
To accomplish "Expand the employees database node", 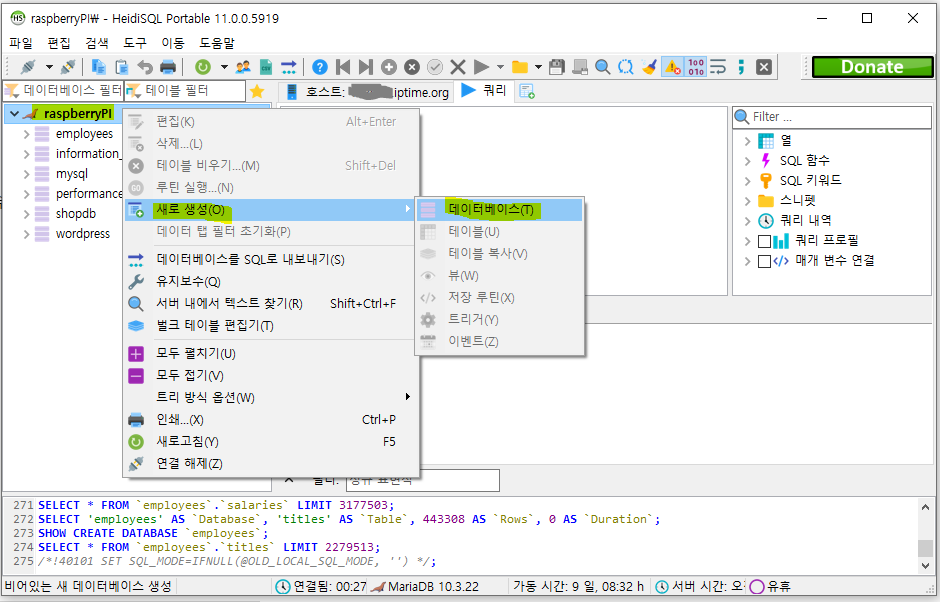I will tap(26, 134).
